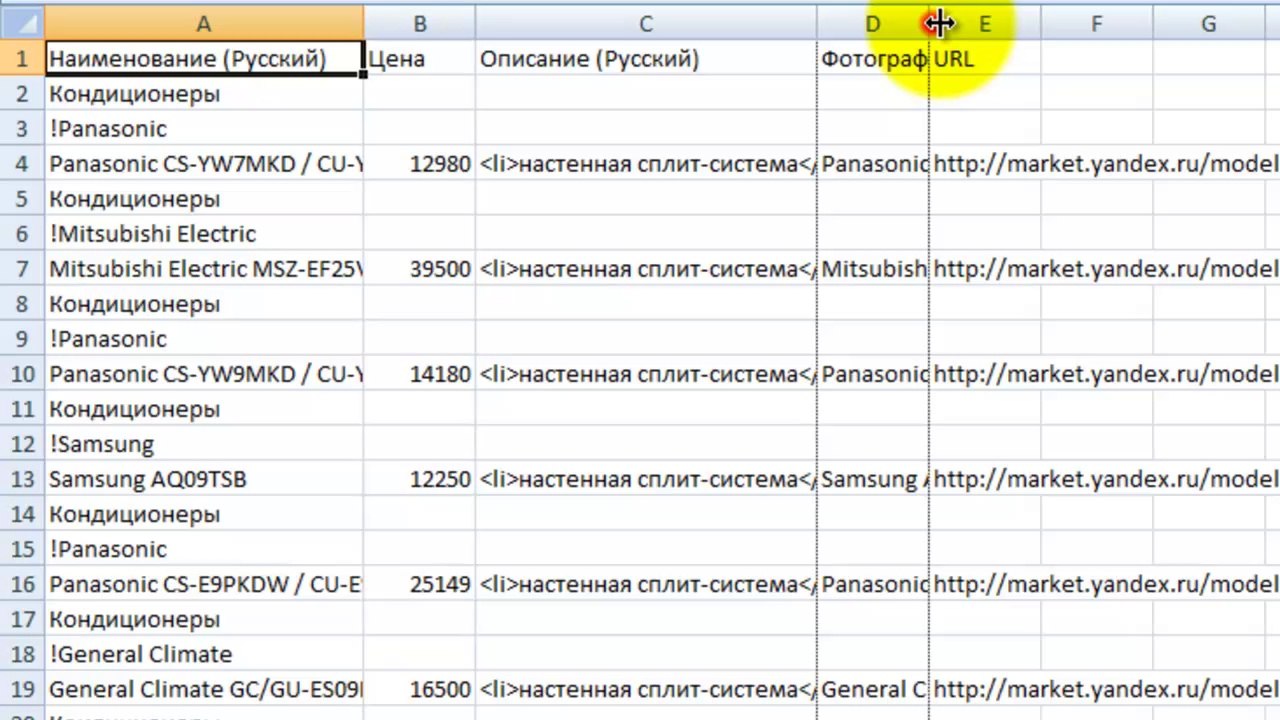Image resolution: width=1280 pixels, height=720 pixels.
Task: Click the header cell "URL"
Action: (x=985, y=59)
